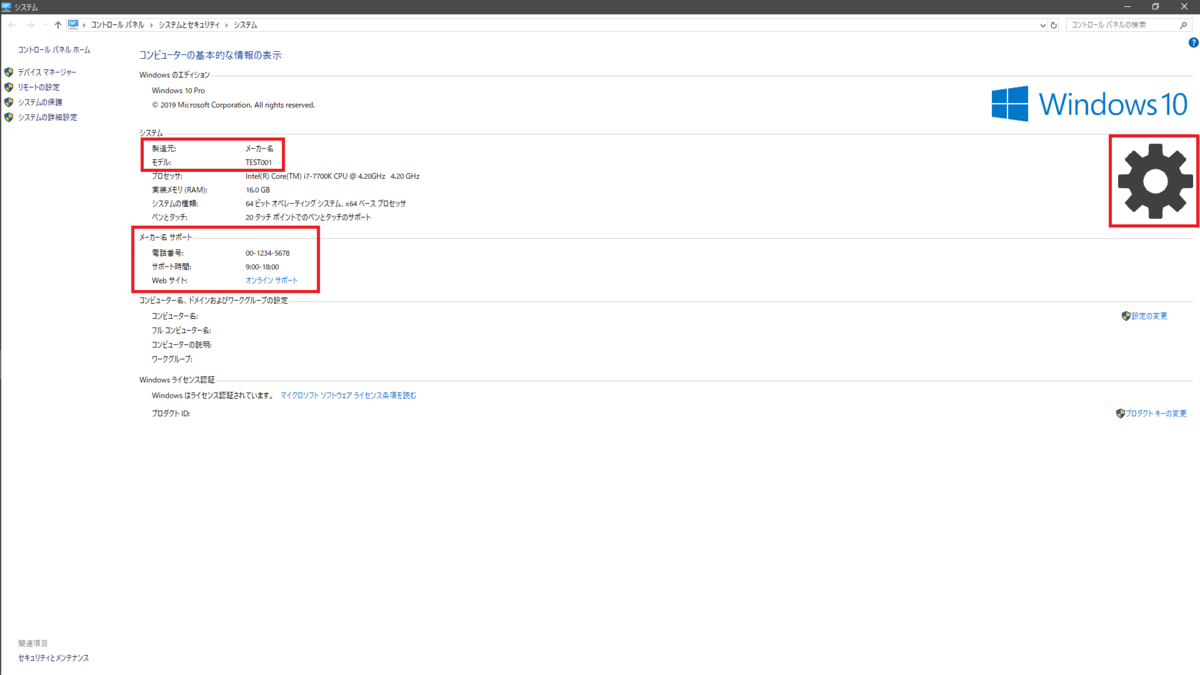Click the フル コンピューター名: label
1200x675 pixels.
[x=181, y=330]
